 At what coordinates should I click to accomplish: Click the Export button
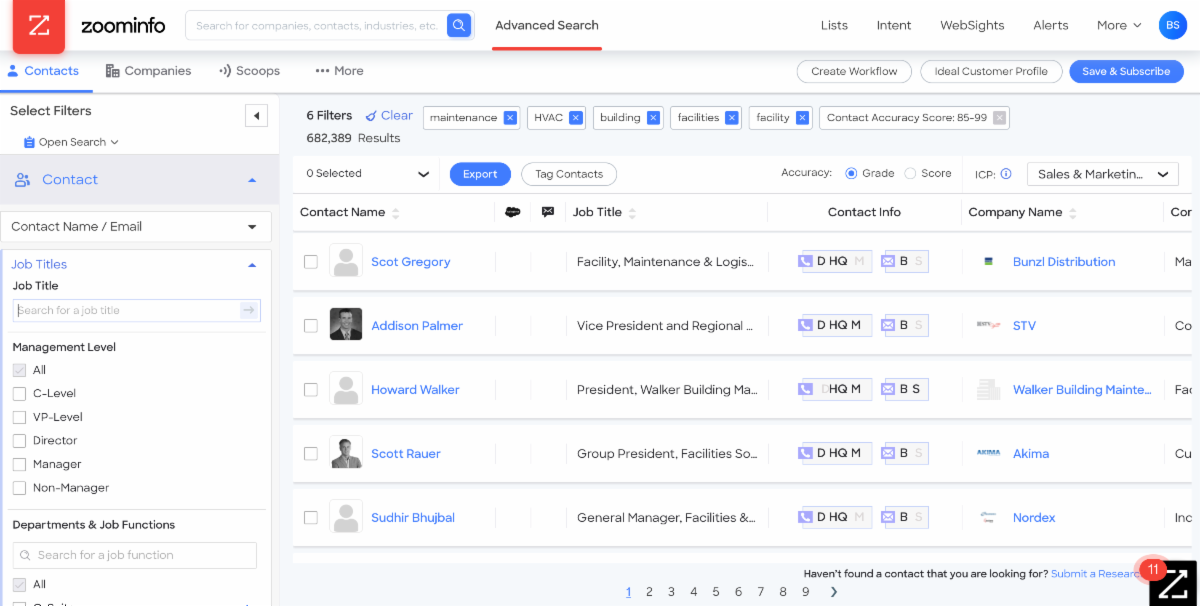(479, 173)
